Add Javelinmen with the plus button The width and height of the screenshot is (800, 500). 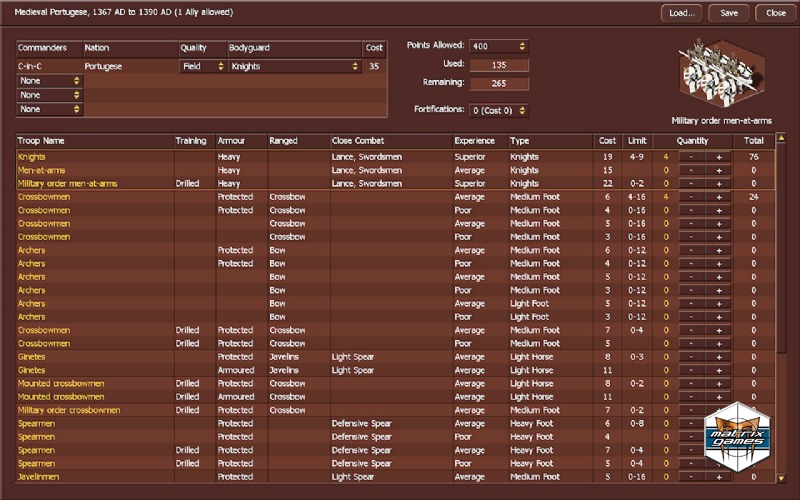tap(718, 477)
